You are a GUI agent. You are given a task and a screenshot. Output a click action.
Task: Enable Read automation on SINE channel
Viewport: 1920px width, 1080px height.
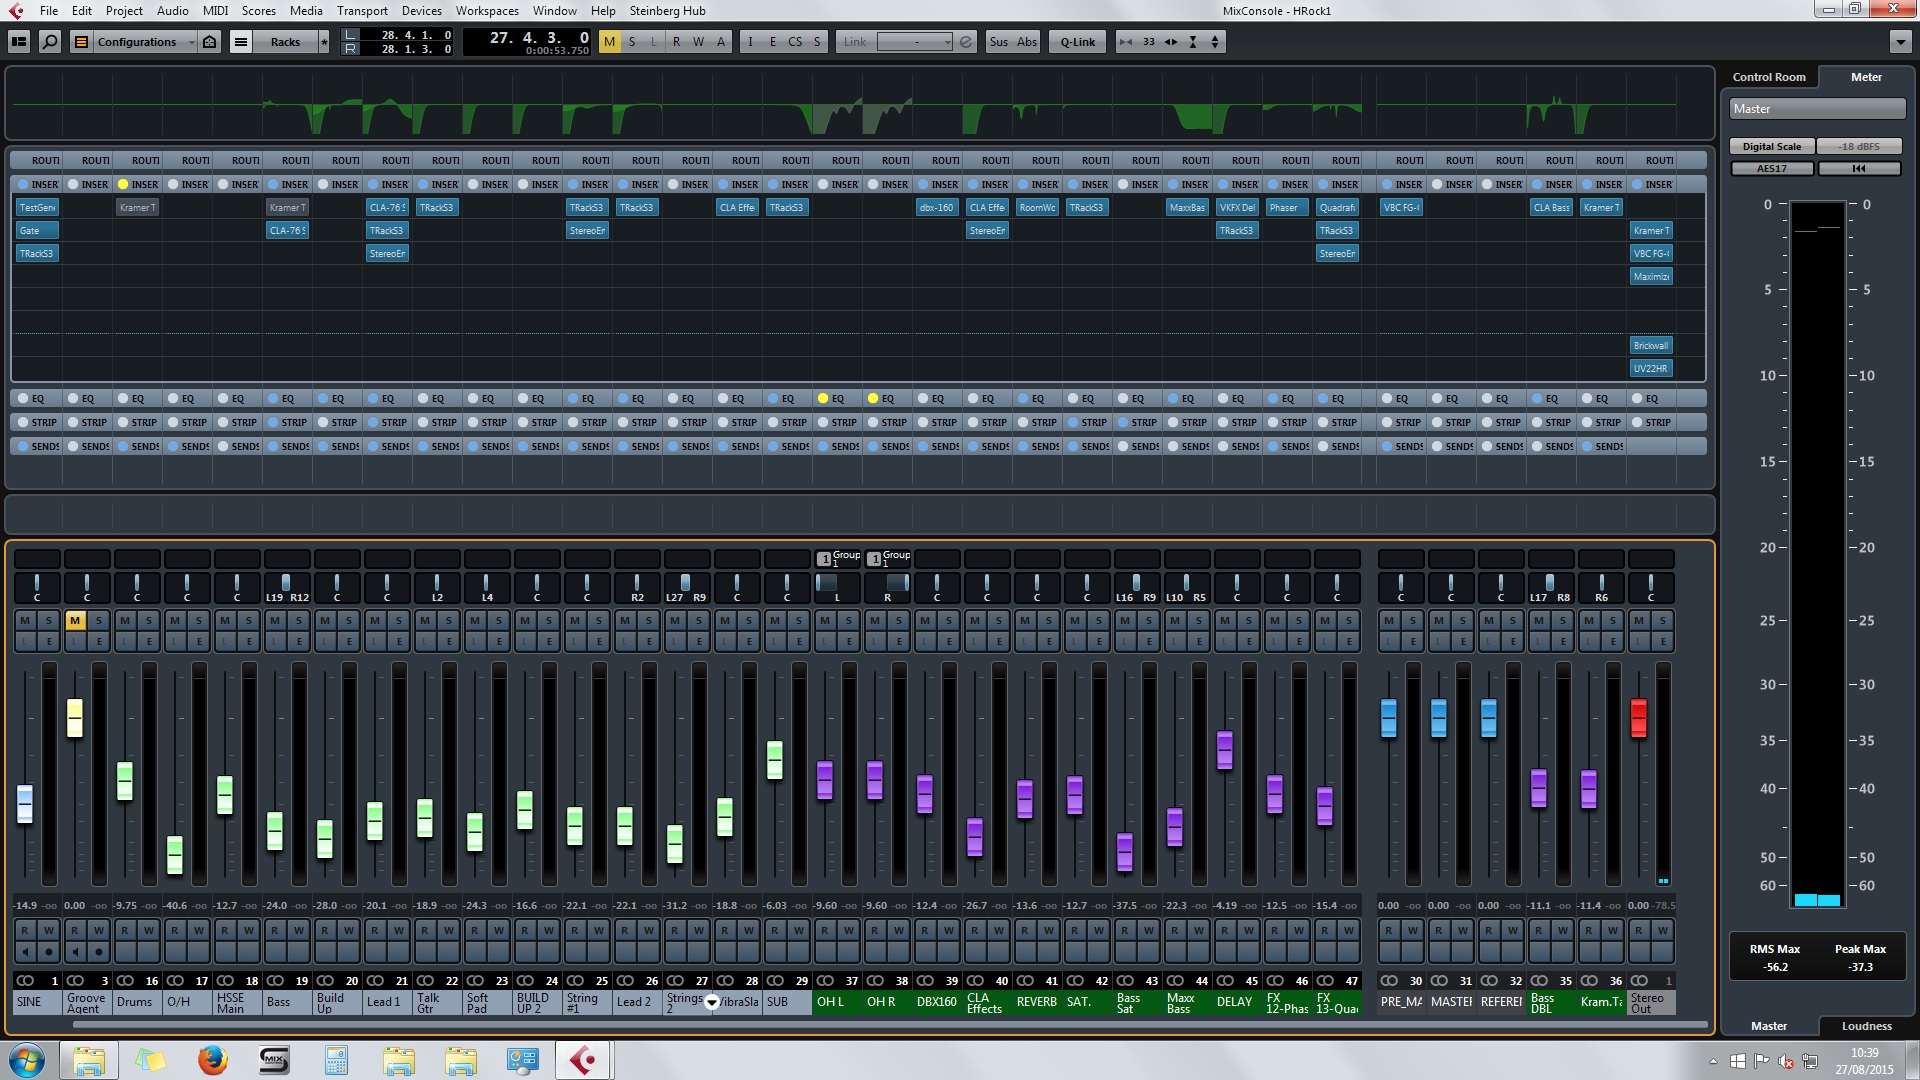click(25, 930)
